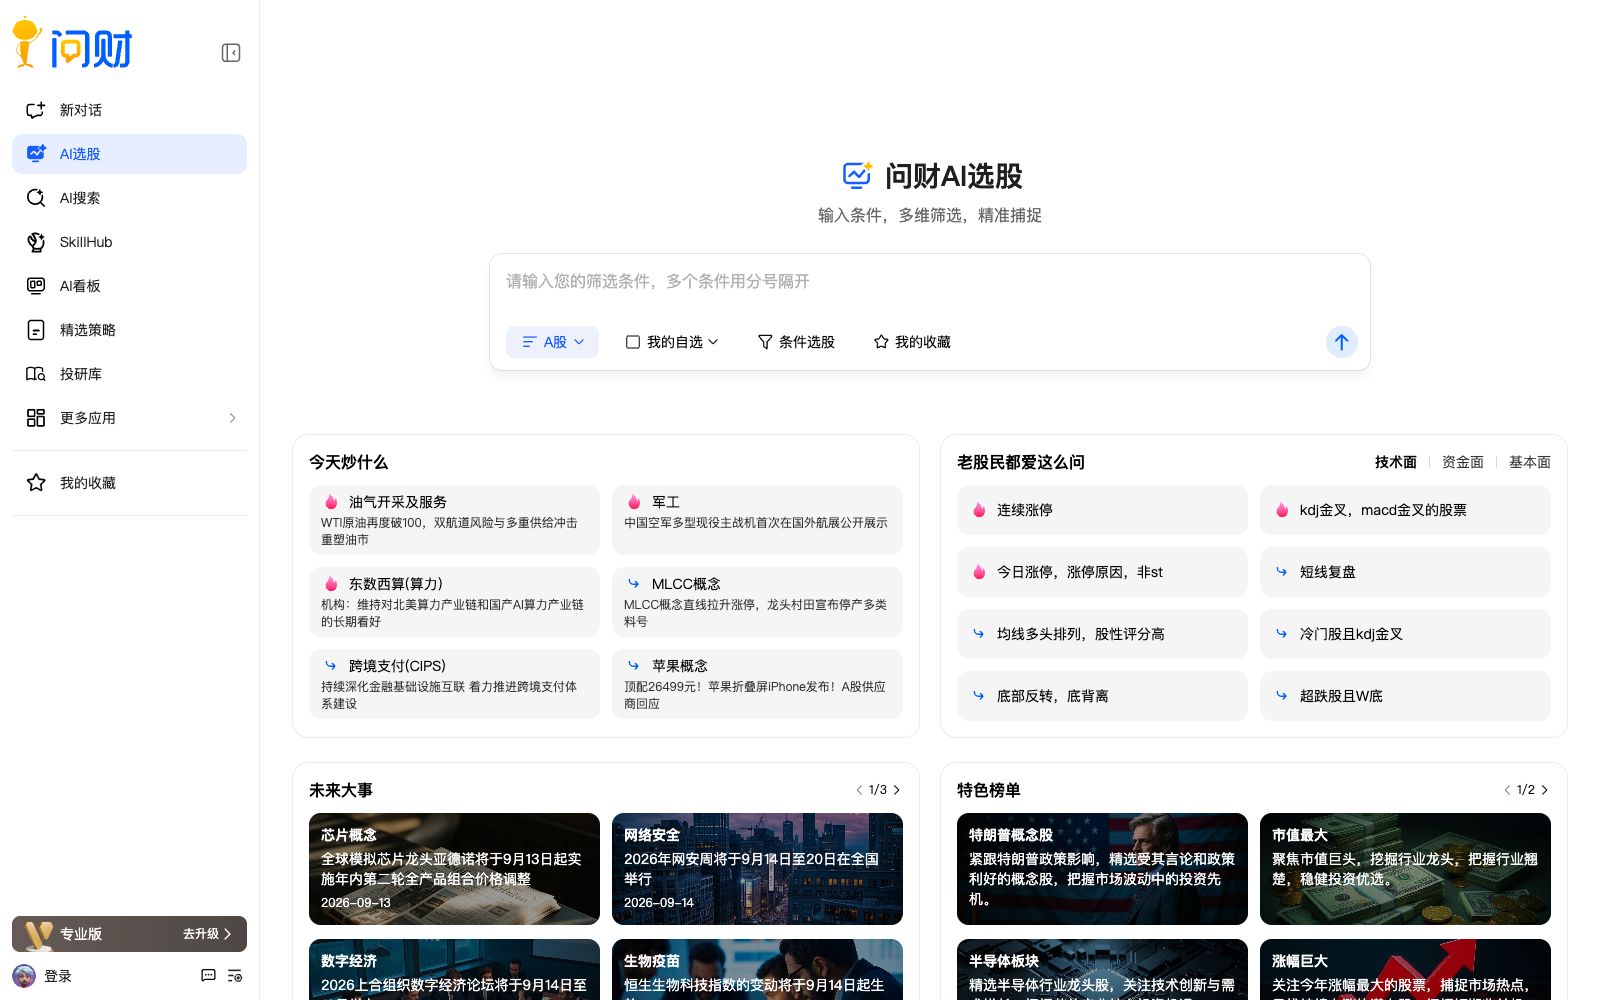1600x1000 pixels.
Task: Open 精选策略 in the sidebar
Action: (x=129, y=330)
